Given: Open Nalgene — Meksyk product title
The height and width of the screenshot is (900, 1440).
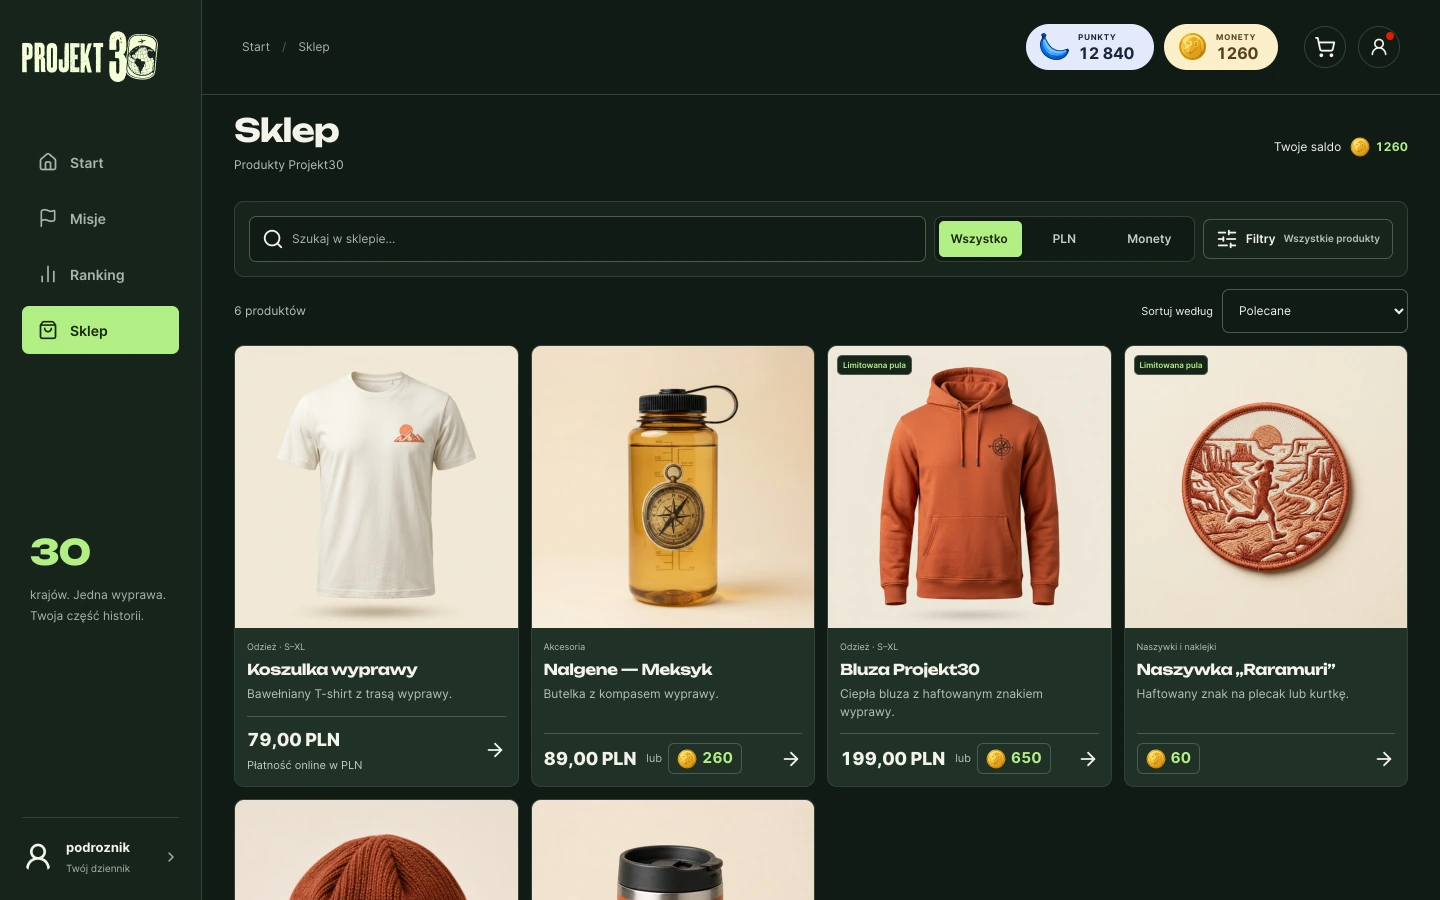Looking at the screenshot, I should 628,669.
